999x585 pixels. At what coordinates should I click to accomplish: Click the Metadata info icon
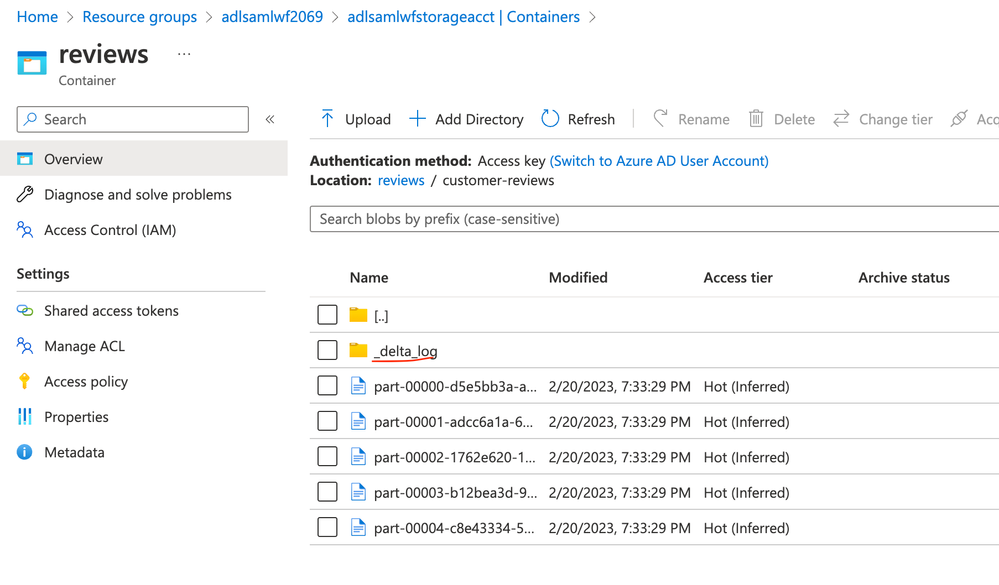tap(25, 452)
